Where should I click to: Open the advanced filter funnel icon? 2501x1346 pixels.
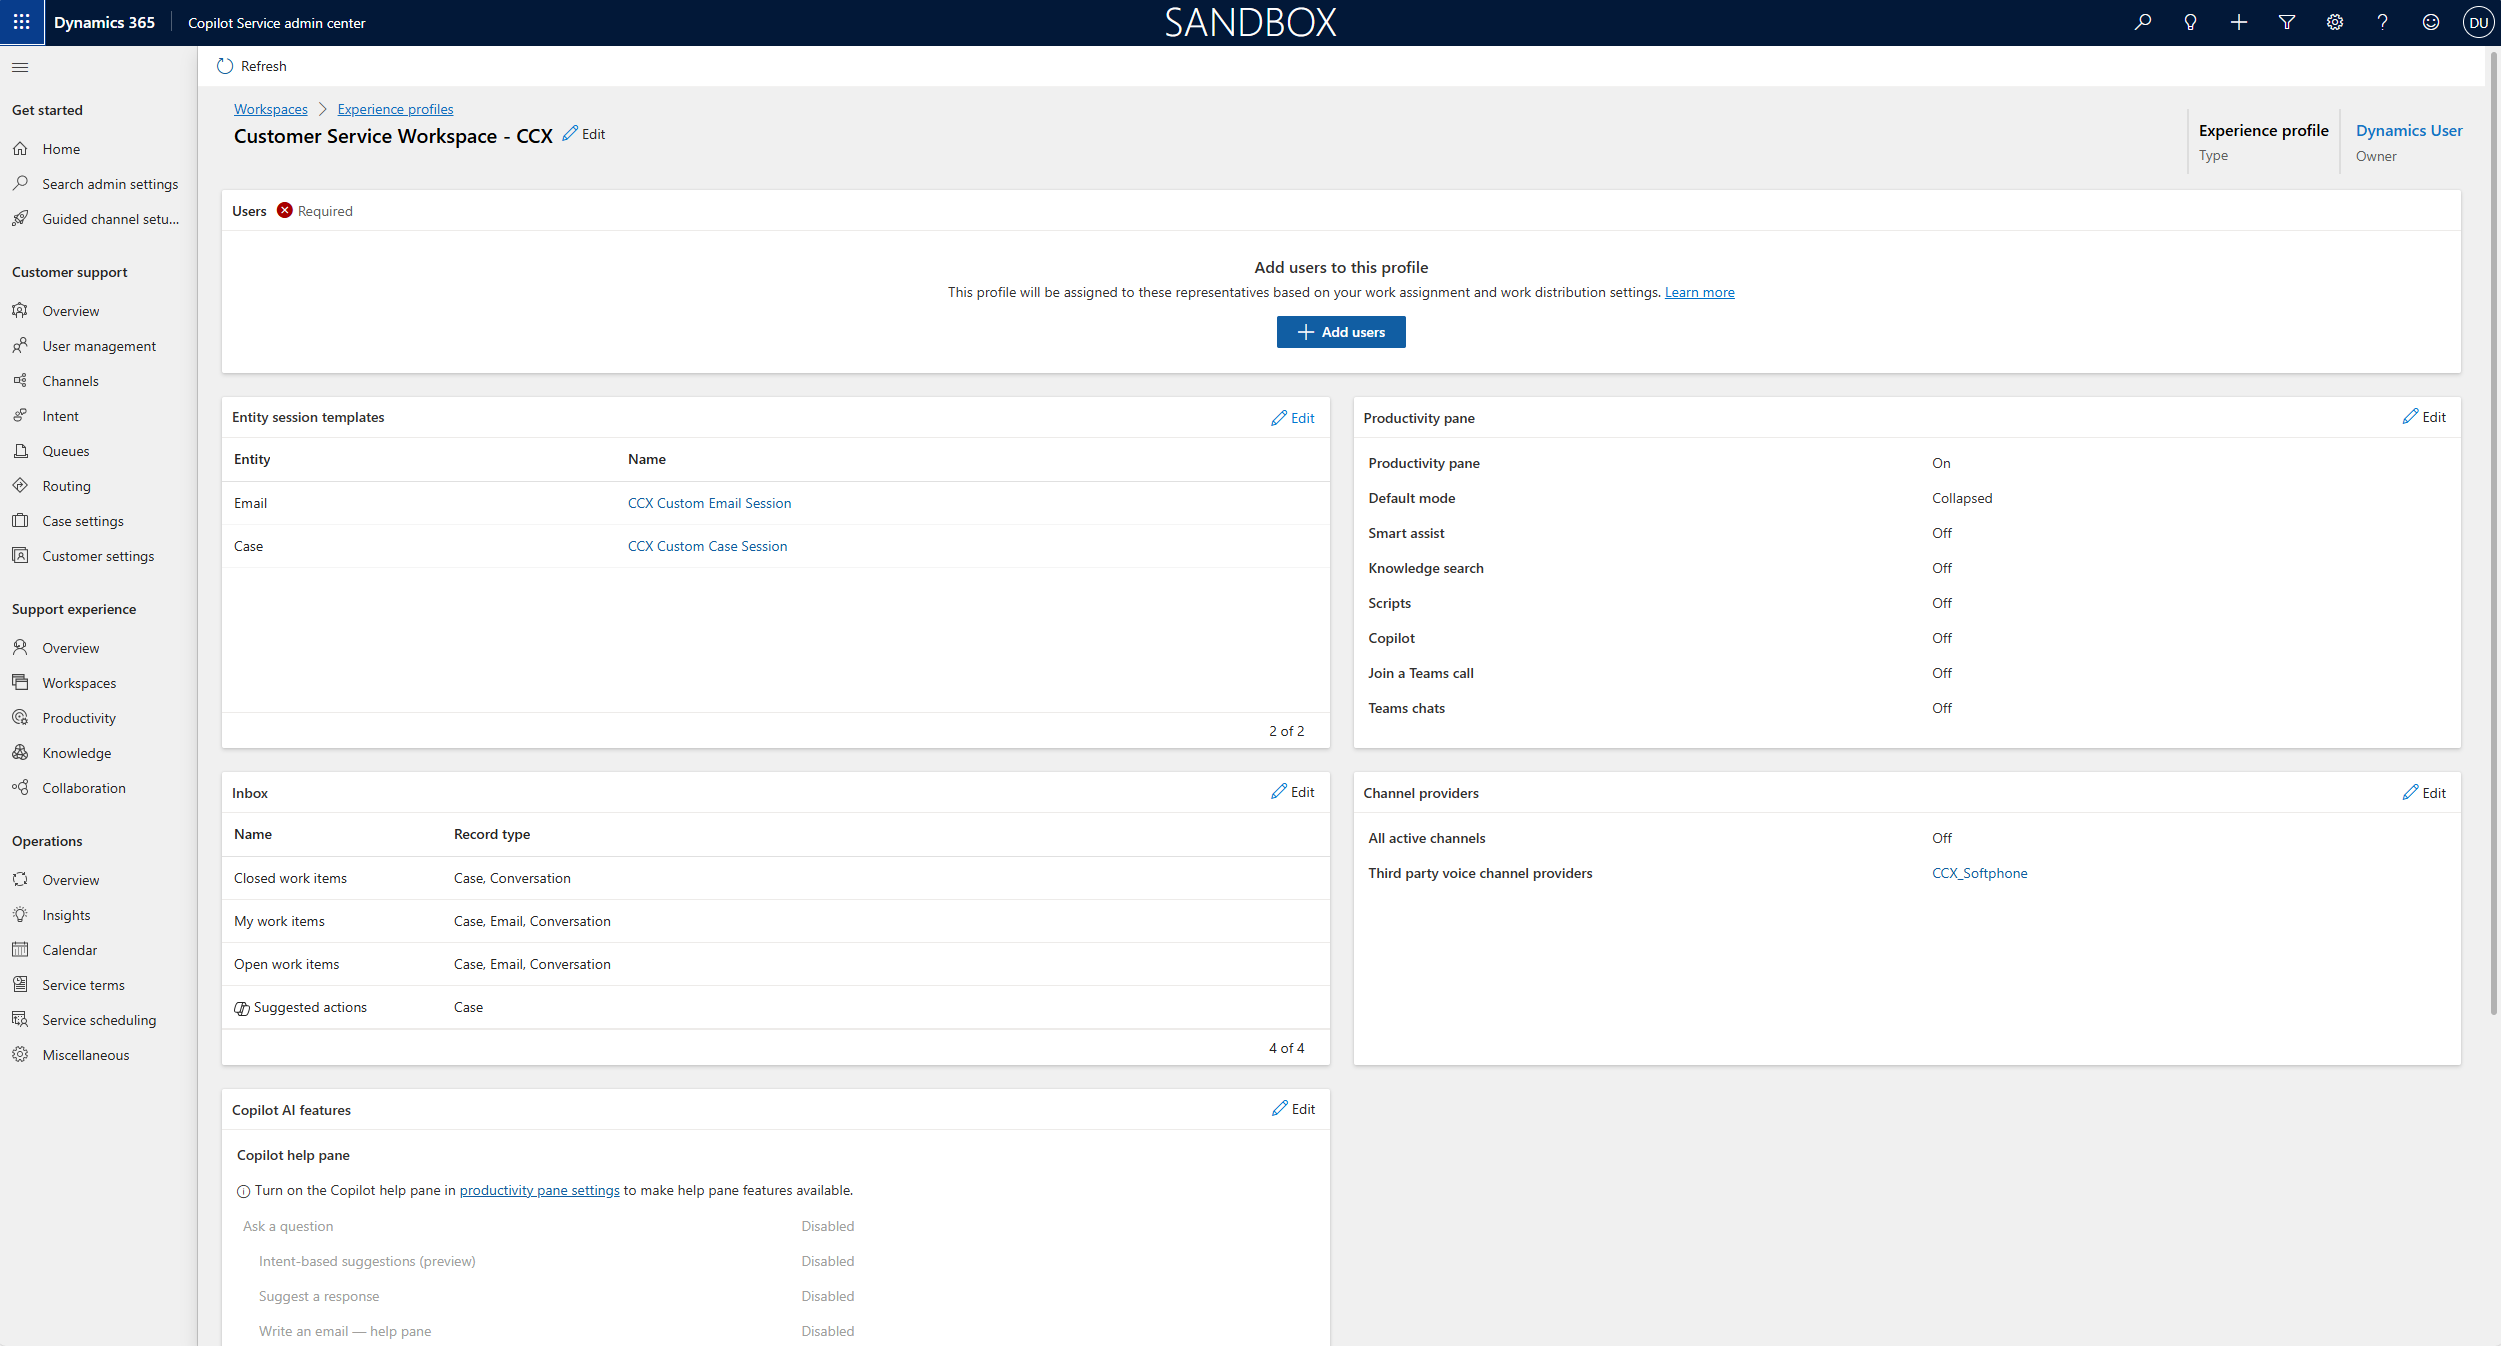[2286, 22]
